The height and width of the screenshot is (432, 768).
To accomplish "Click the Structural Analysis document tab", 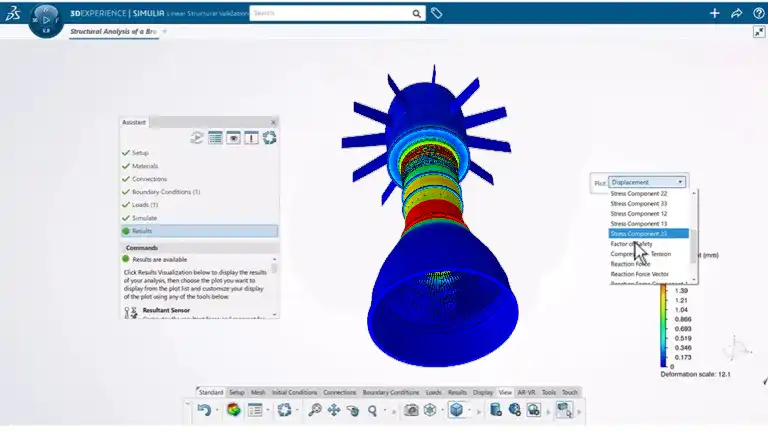I will tap(113, 31).
